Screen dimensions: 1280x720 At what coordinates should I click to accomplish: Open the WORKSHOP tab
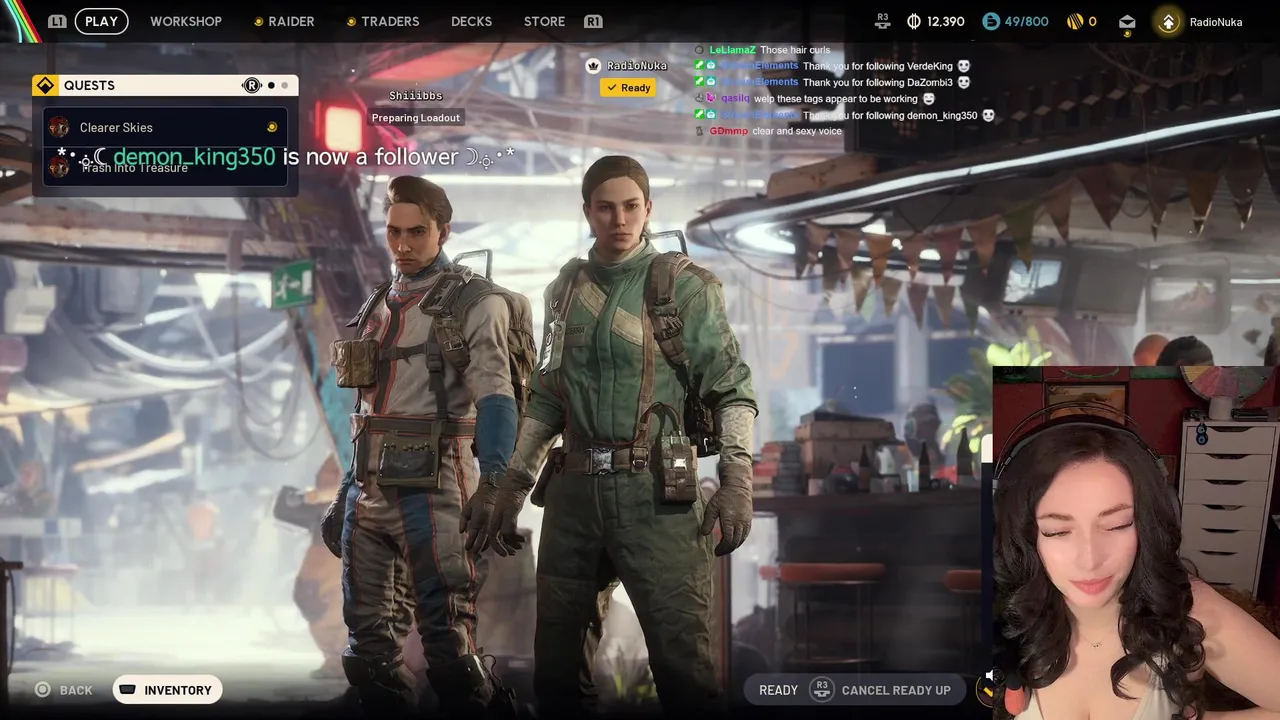click(186, 21)
